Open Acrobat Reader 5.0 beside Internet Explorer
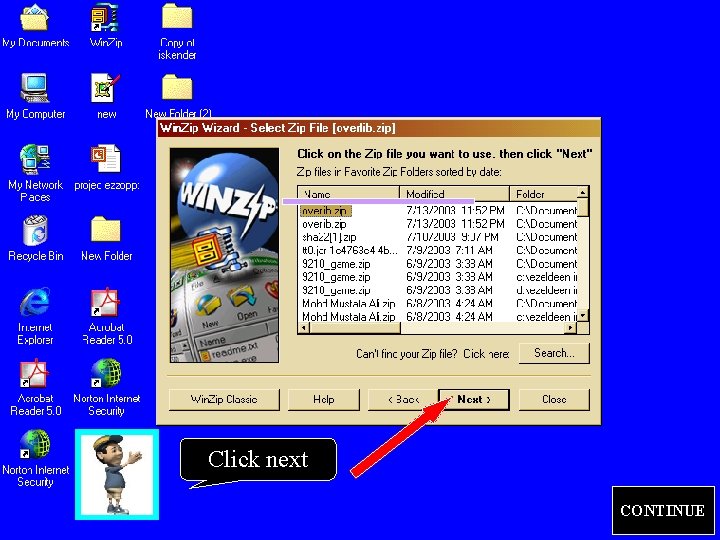This screenshot has width=720, height=540. (107, 316)
